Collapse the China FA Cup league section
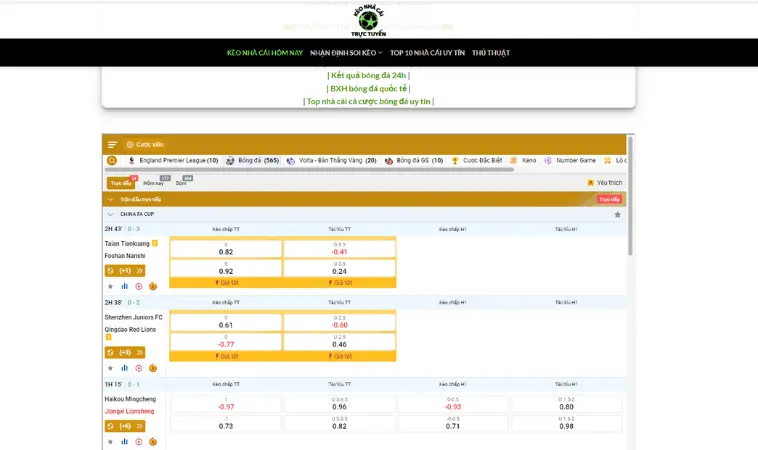The height and width of the screenshot is (450, 758). [110, 214]
